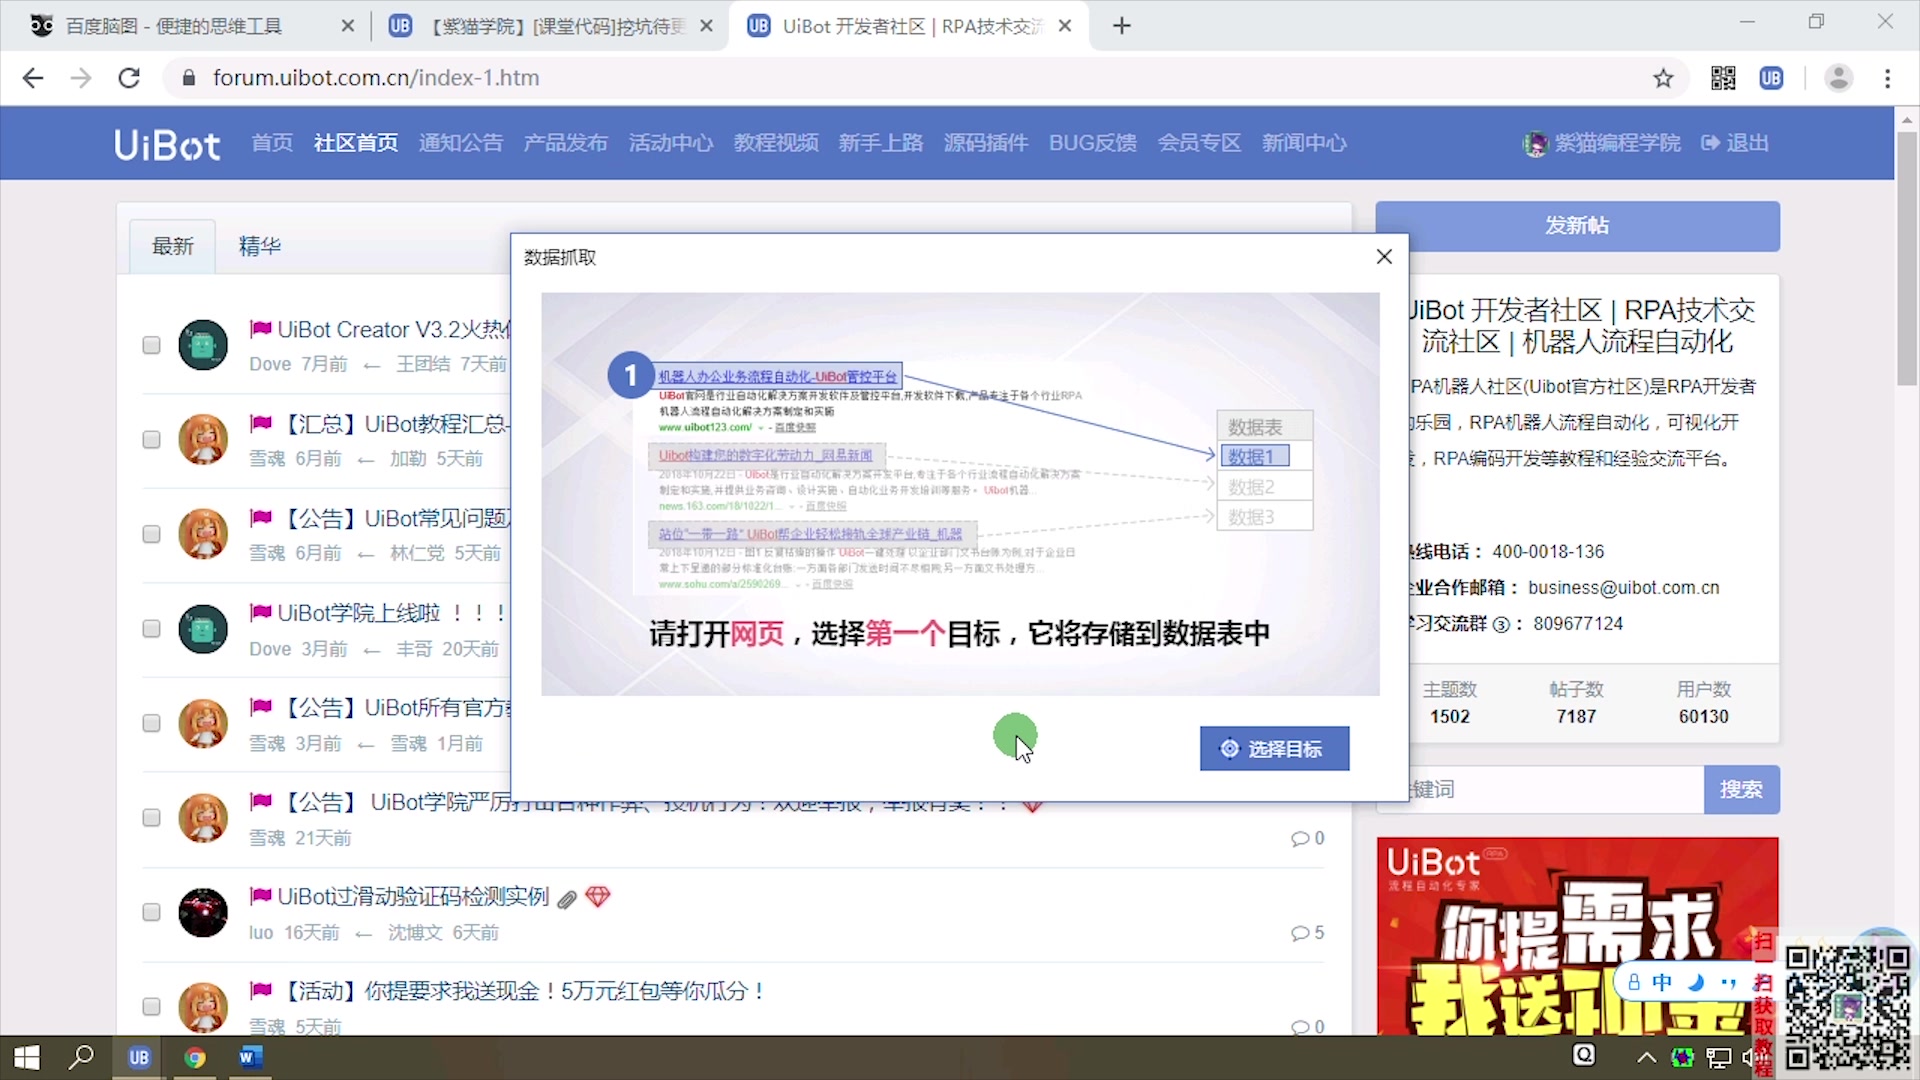The image size is (1920, 1080).
Task: Open Chrome from the taskbar
Action: (x=195, y=1057)
